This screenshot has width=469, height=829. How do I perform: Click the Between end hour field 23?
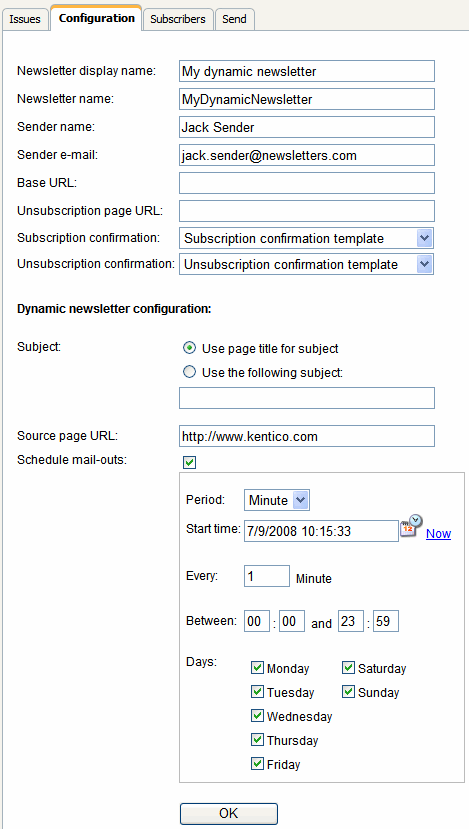pyautogui.click(x=351, y=621)
